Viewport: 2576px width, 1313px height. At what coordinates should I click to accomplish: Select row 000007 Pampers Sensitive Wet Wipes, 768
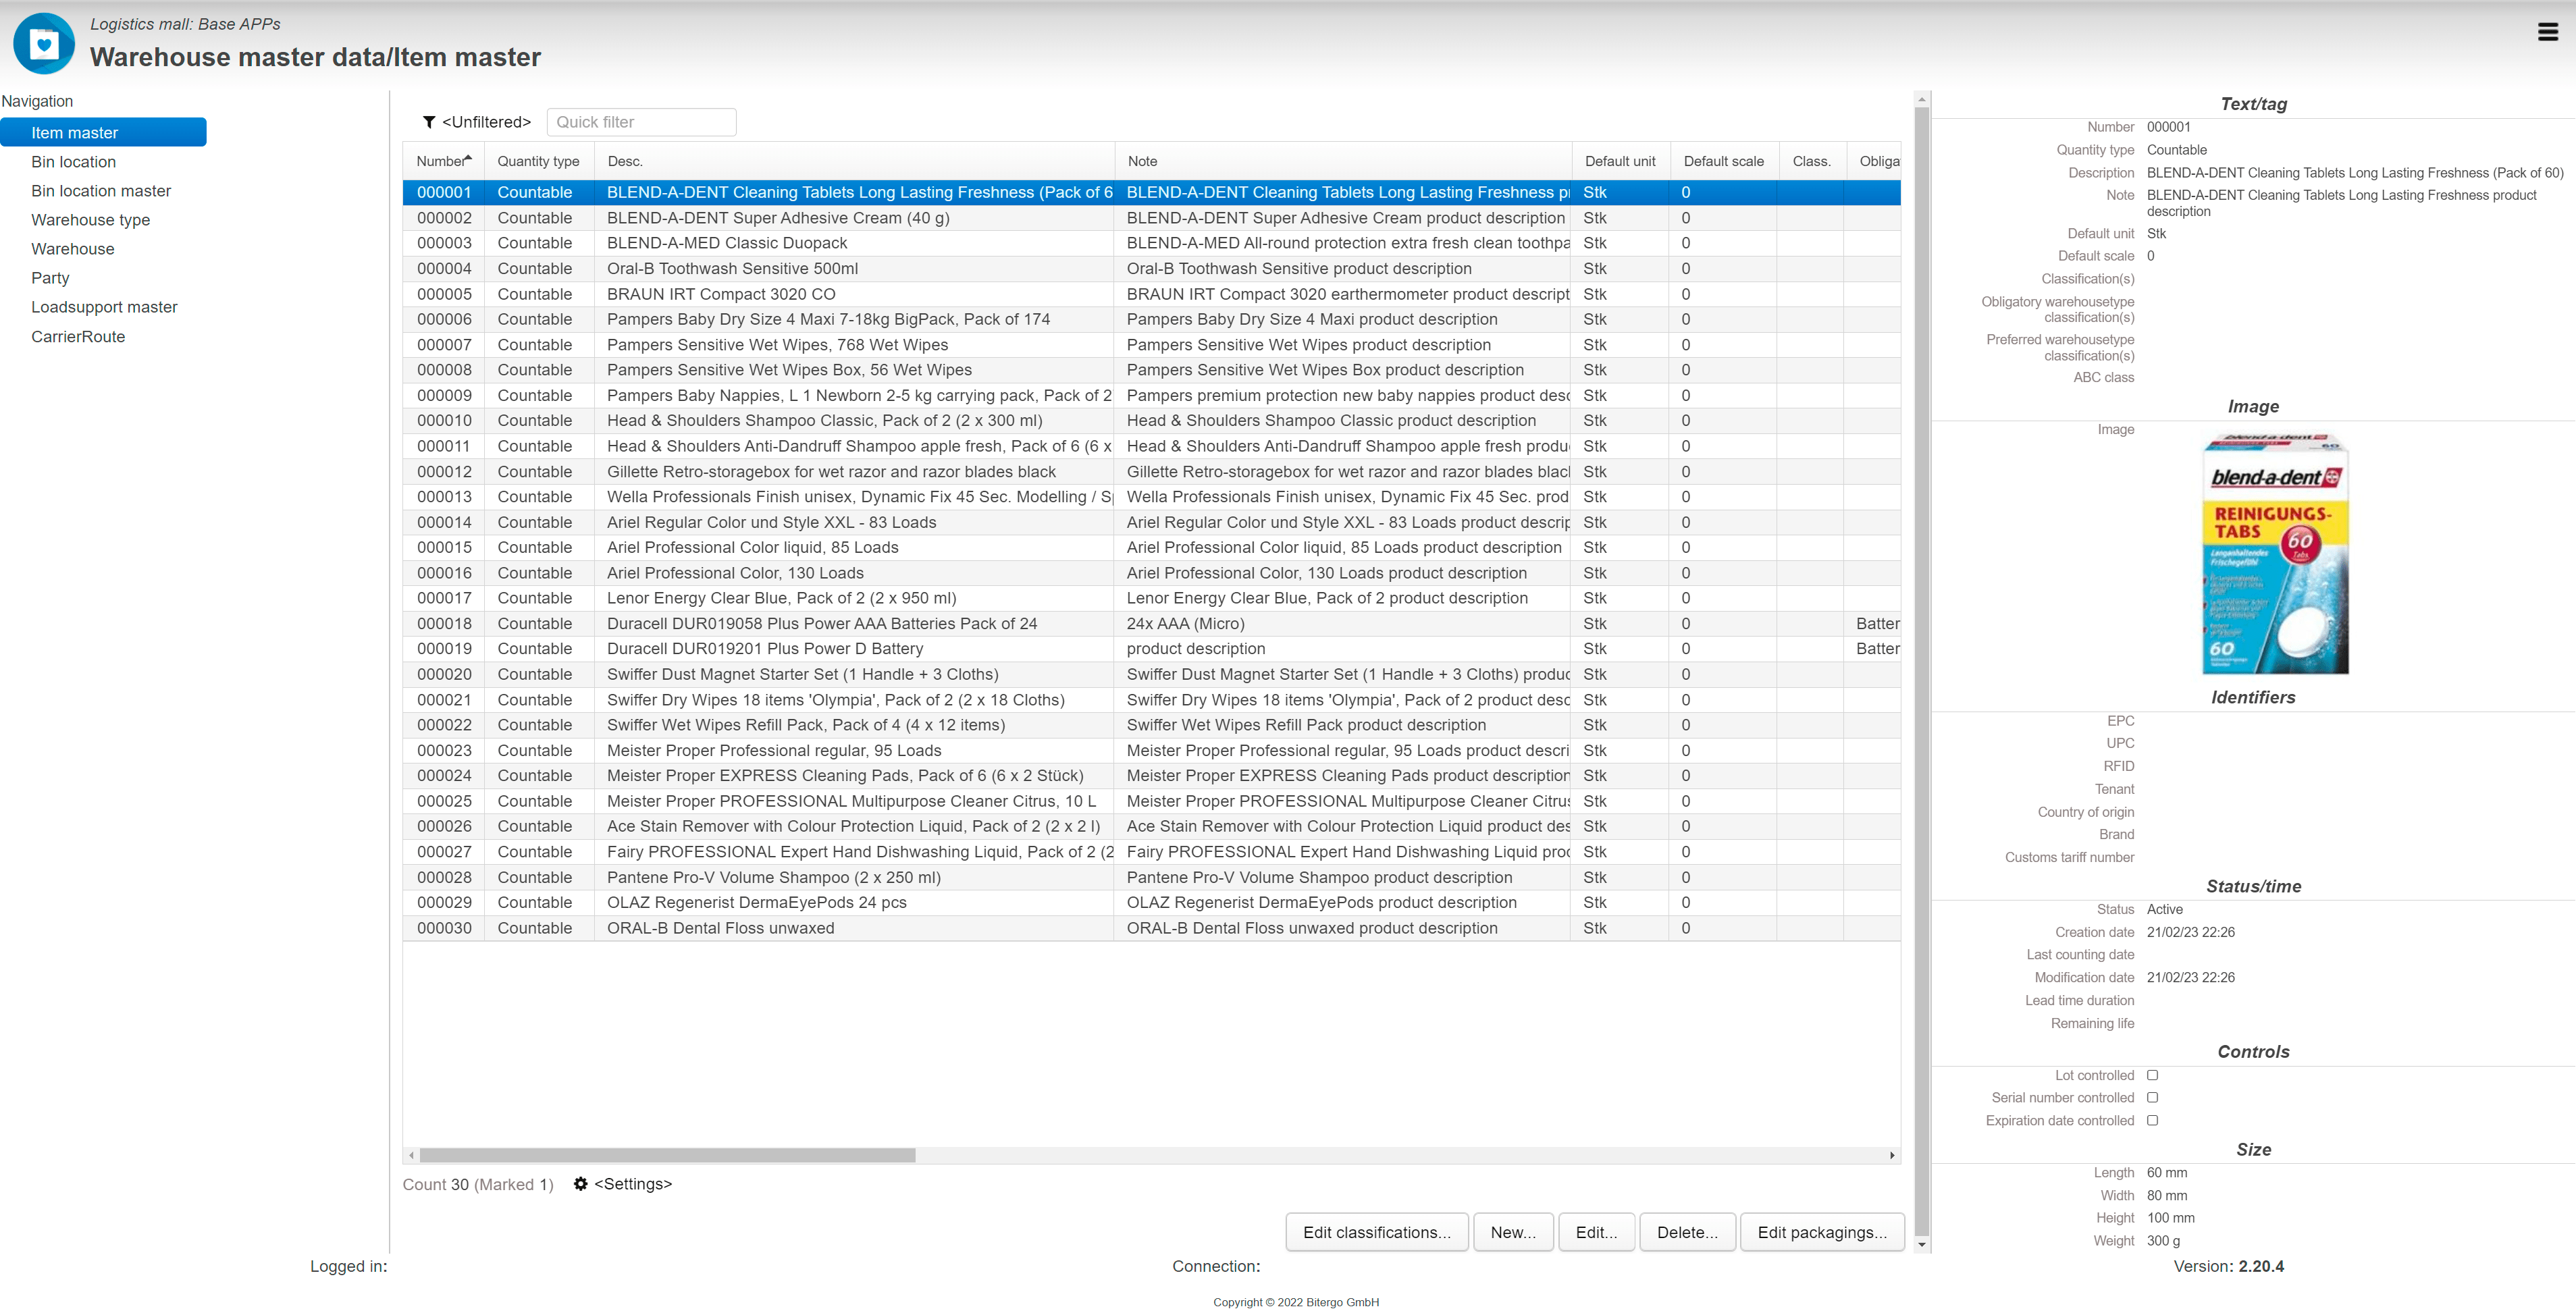tap(1151, 345)
